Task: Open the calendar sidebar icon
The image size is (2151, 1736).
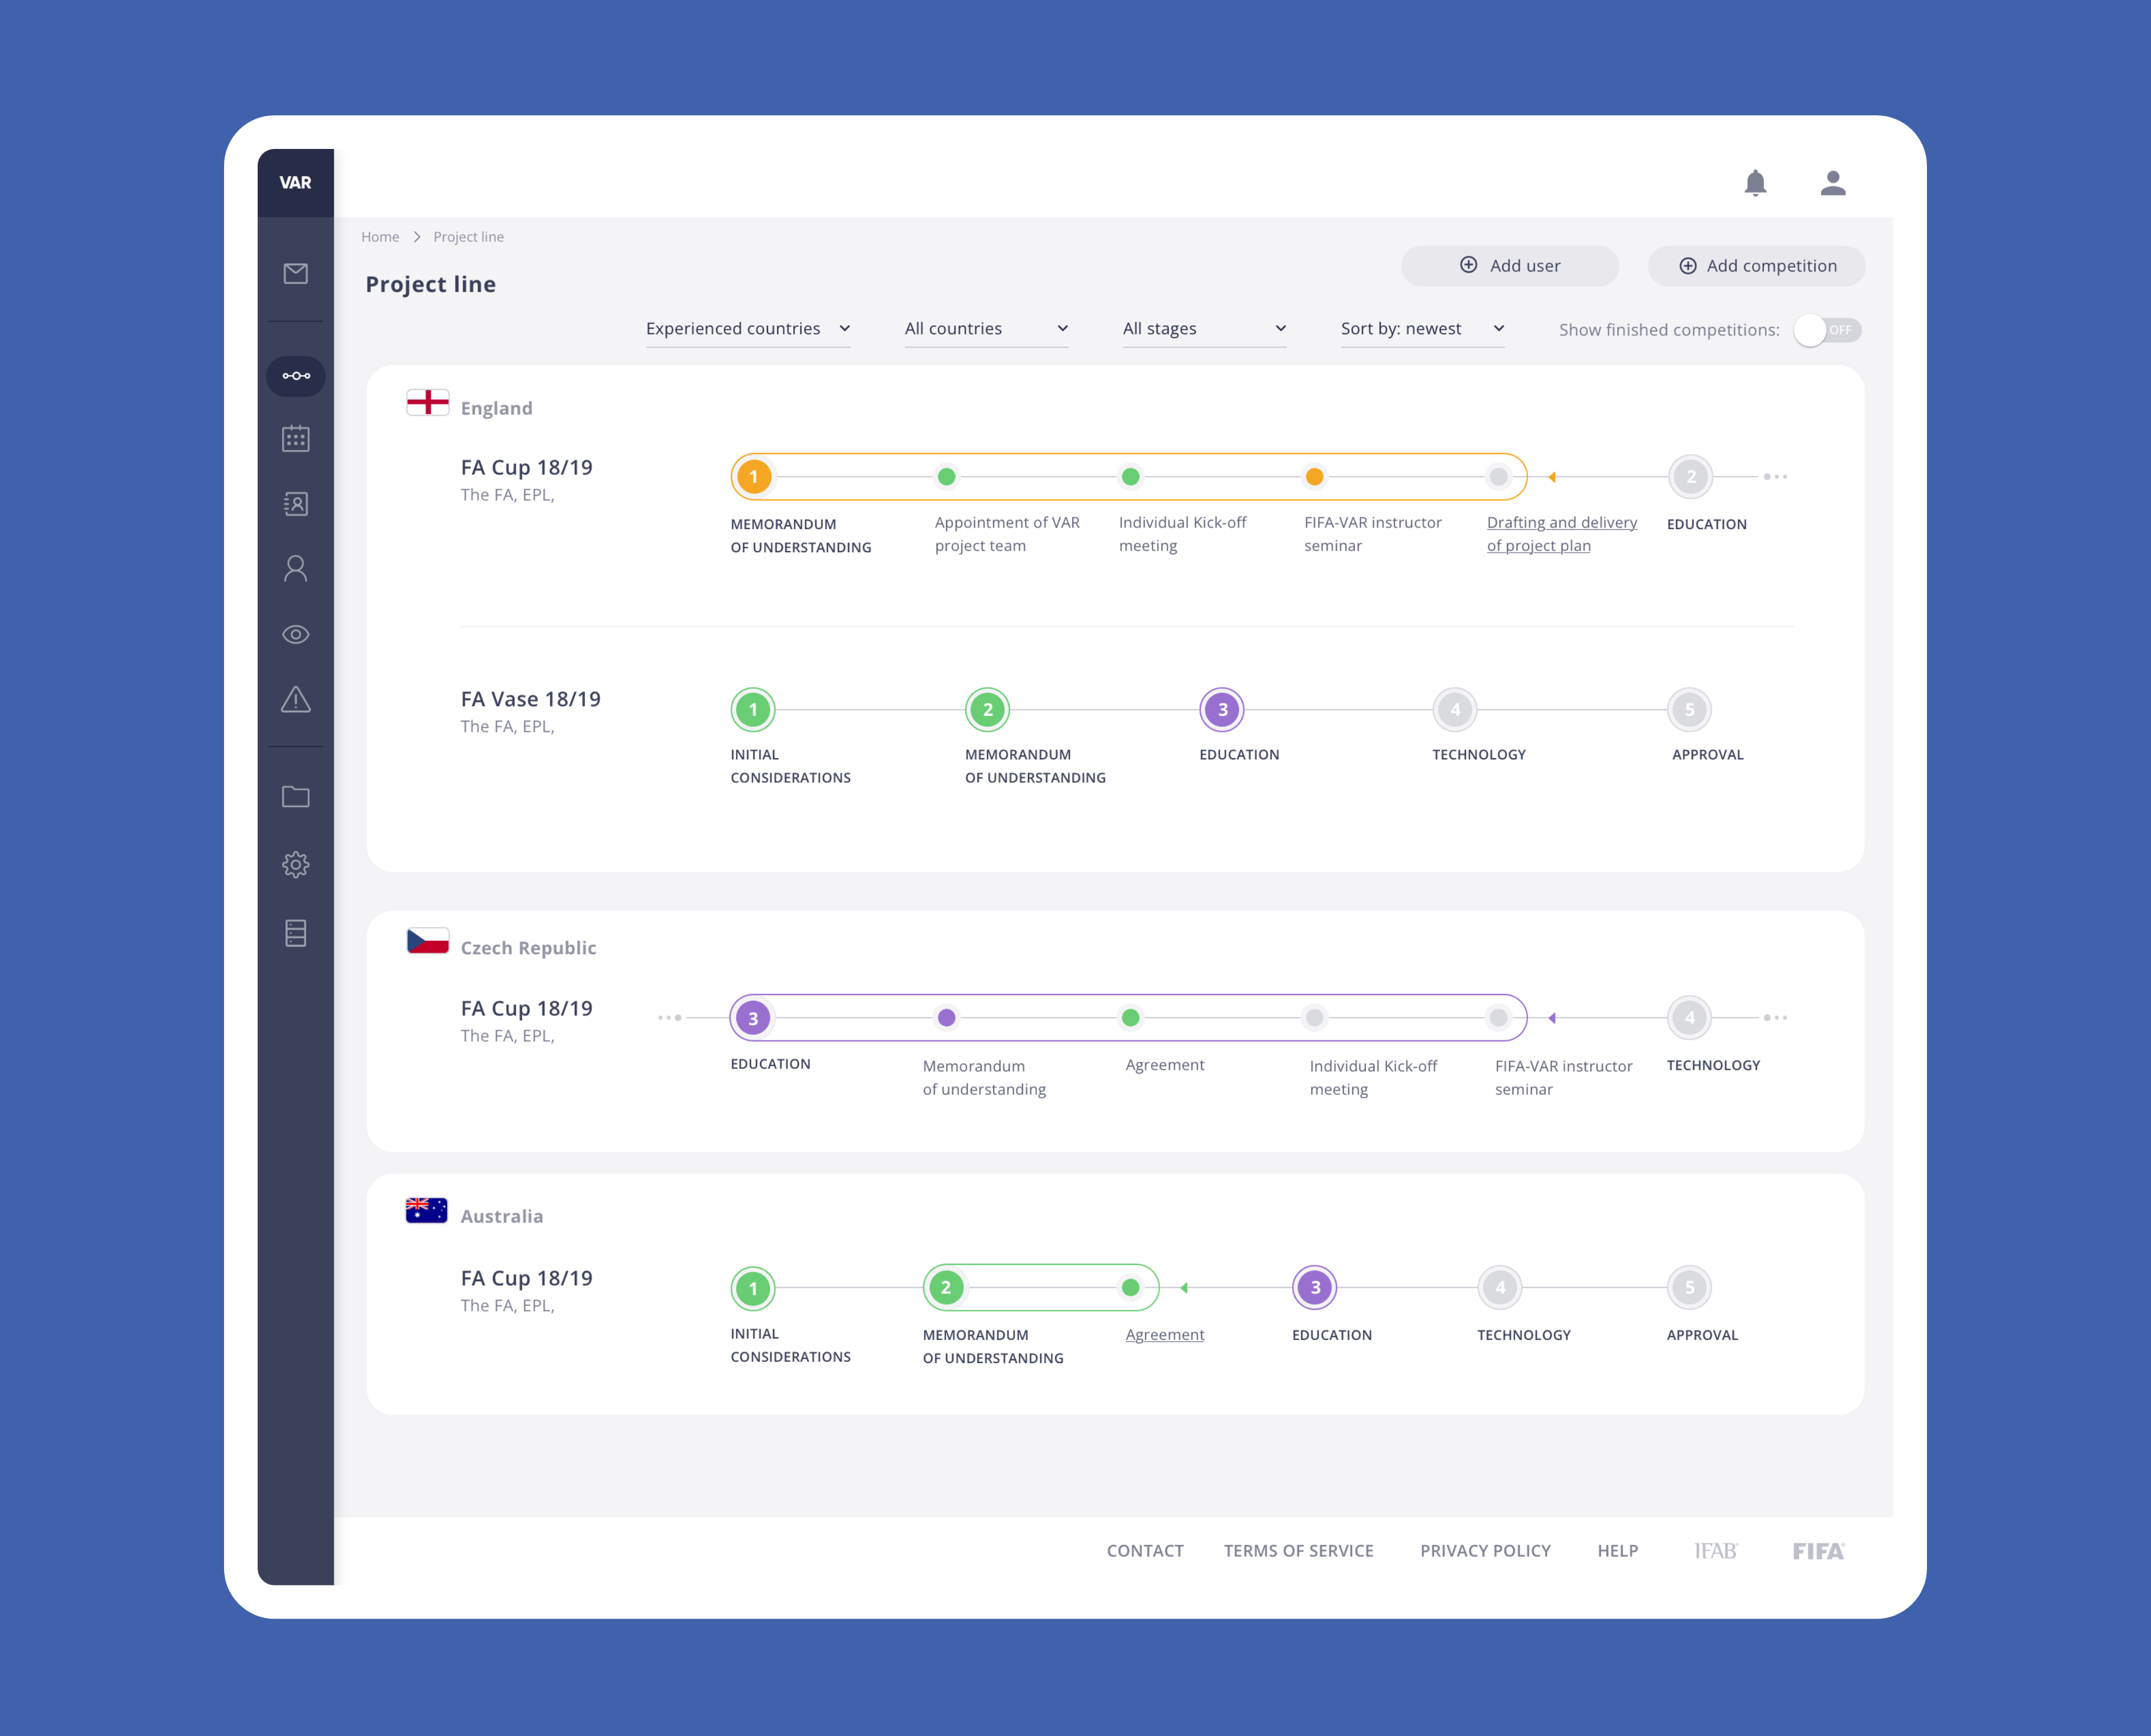Action: 295,439
